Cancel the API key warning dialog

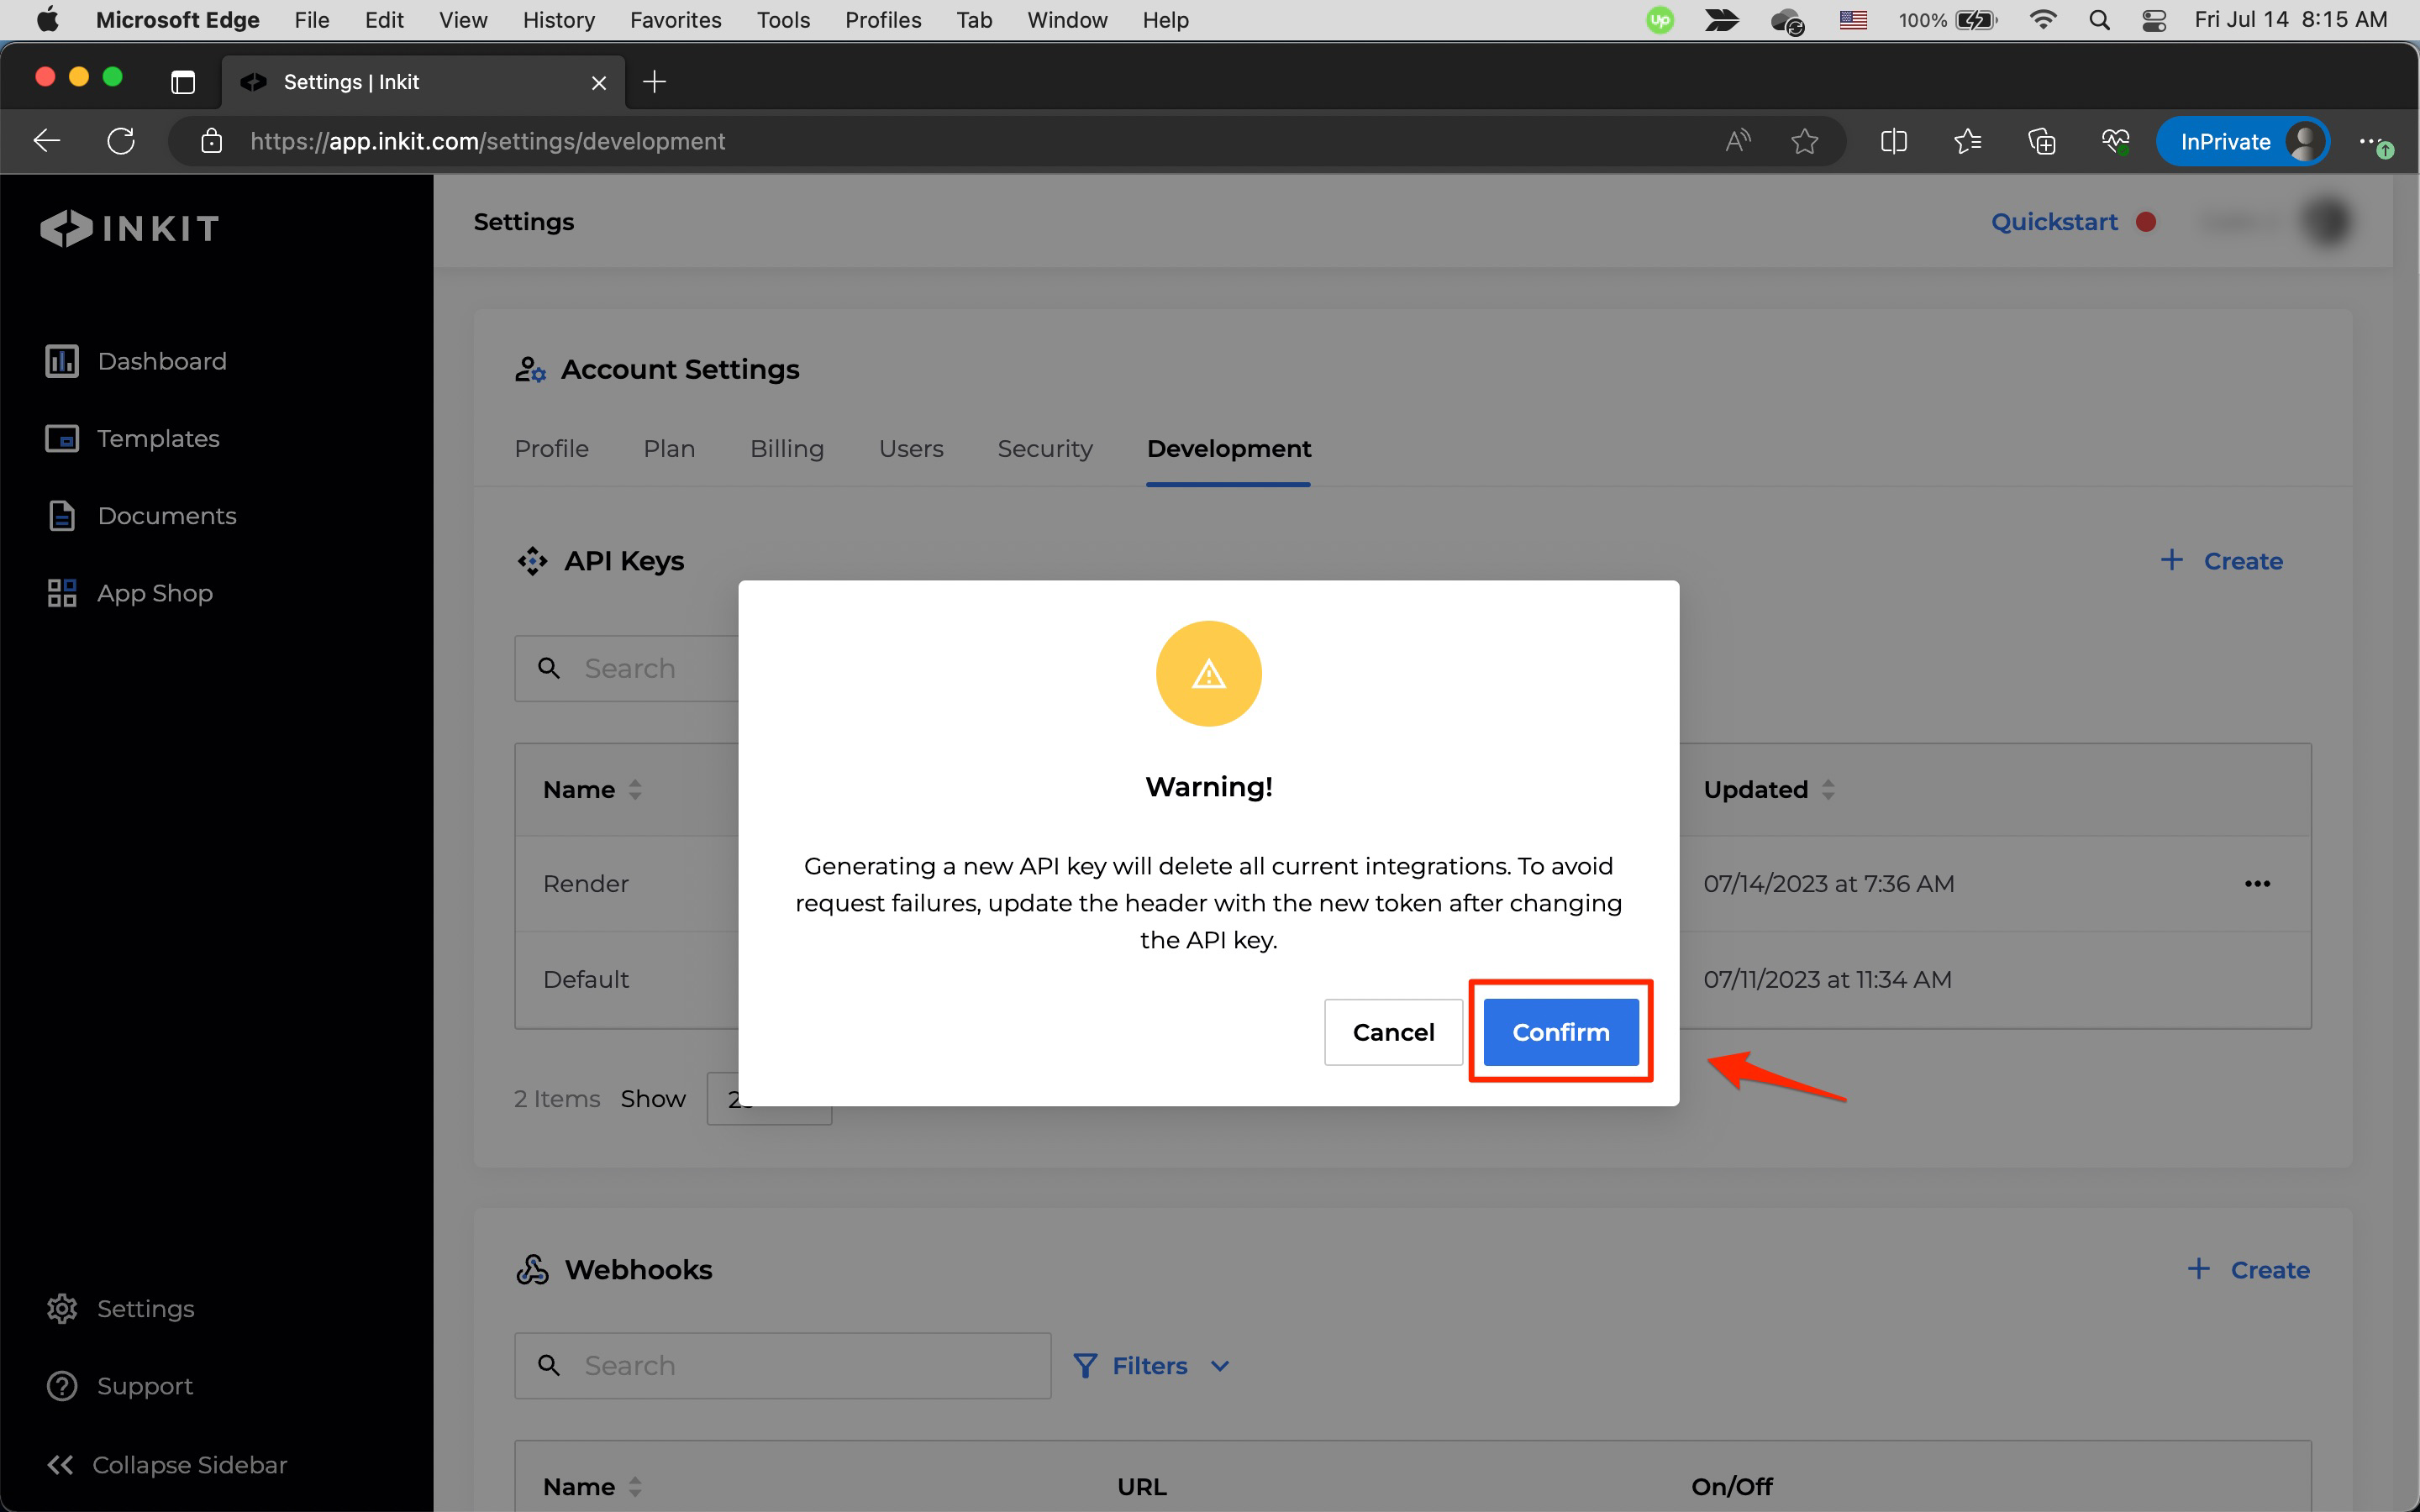(1392, 1032)
